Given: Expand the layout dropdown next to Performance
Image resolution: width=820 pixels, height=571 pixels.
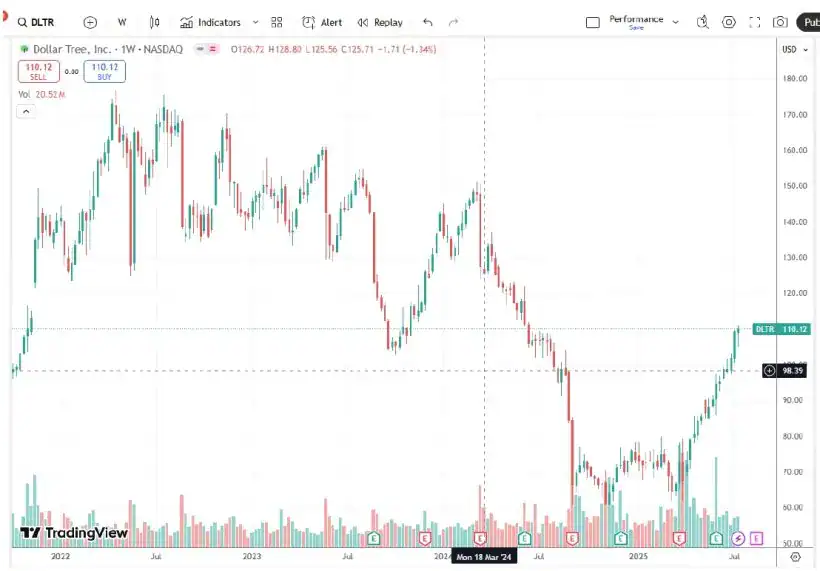Looking at the screenshot, I should point(676,22).
